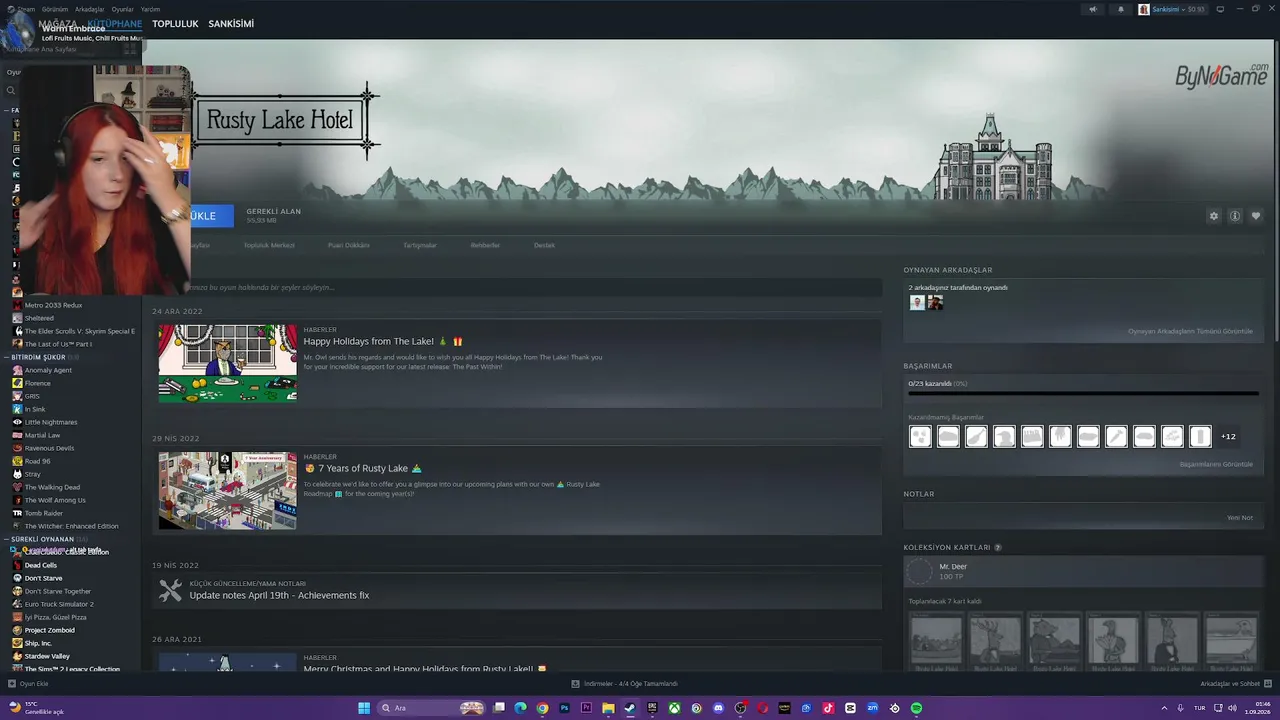Open File Explorer from the taskbar
This screenshot has height=720, width=1280.
point(608,708)
